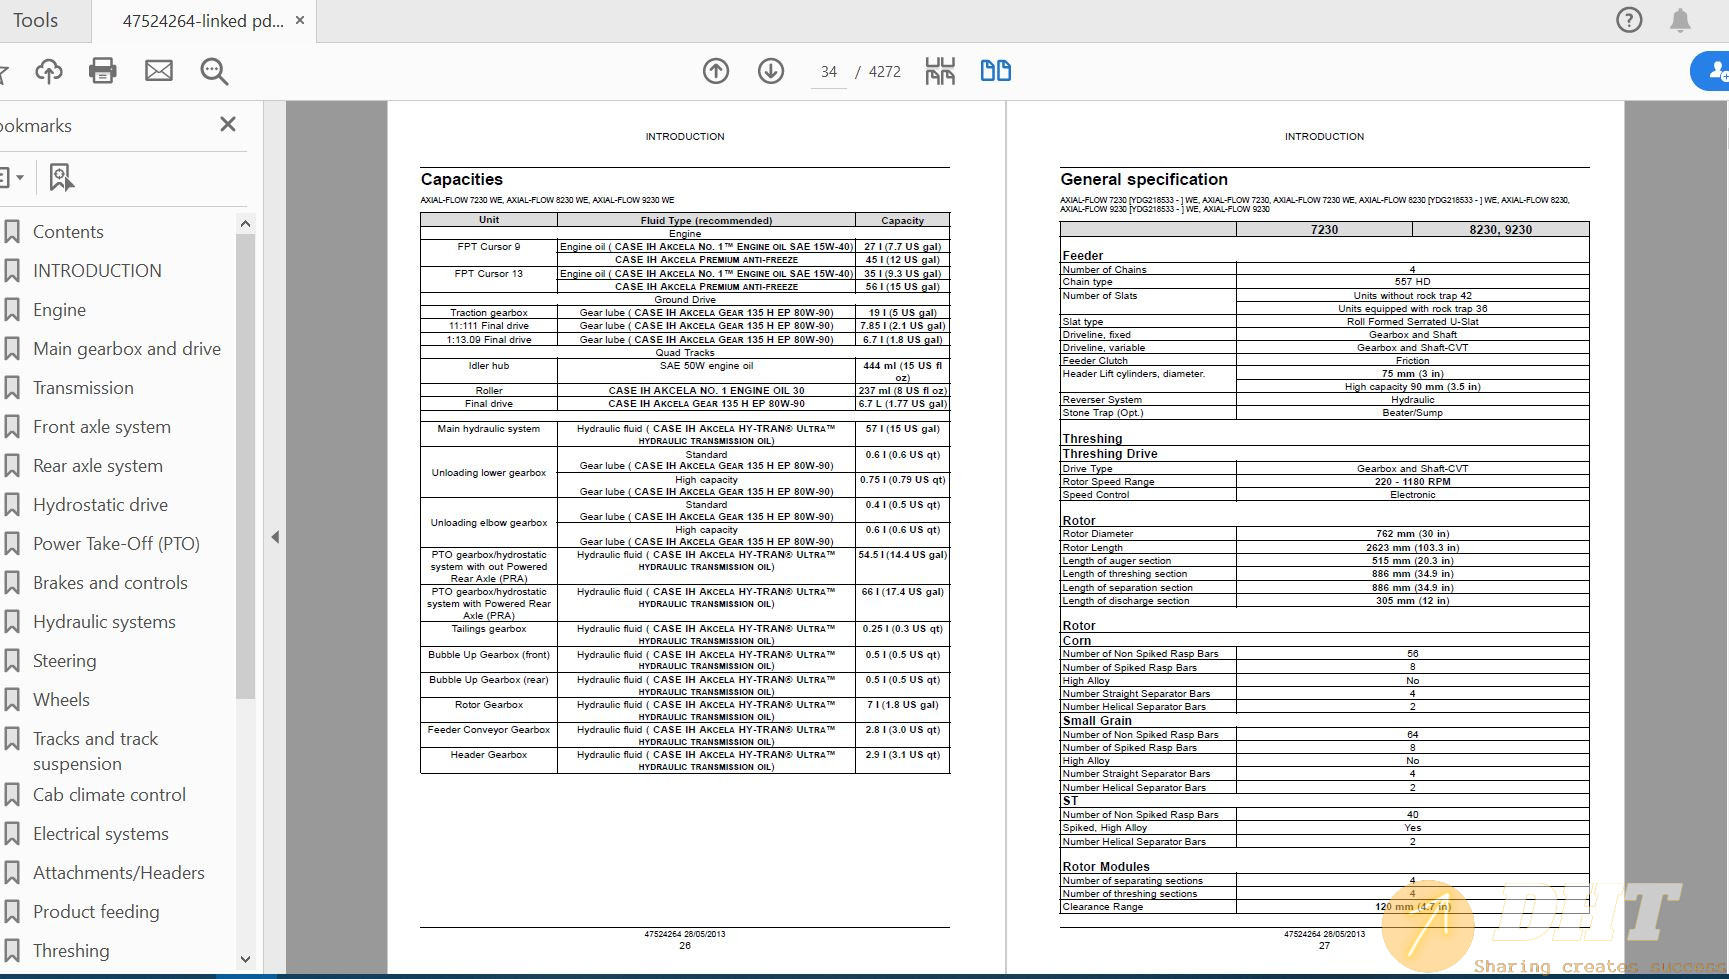The image size is (1729, 979).
Task: Open Front axle system bookmark
Action: [102, 427]
